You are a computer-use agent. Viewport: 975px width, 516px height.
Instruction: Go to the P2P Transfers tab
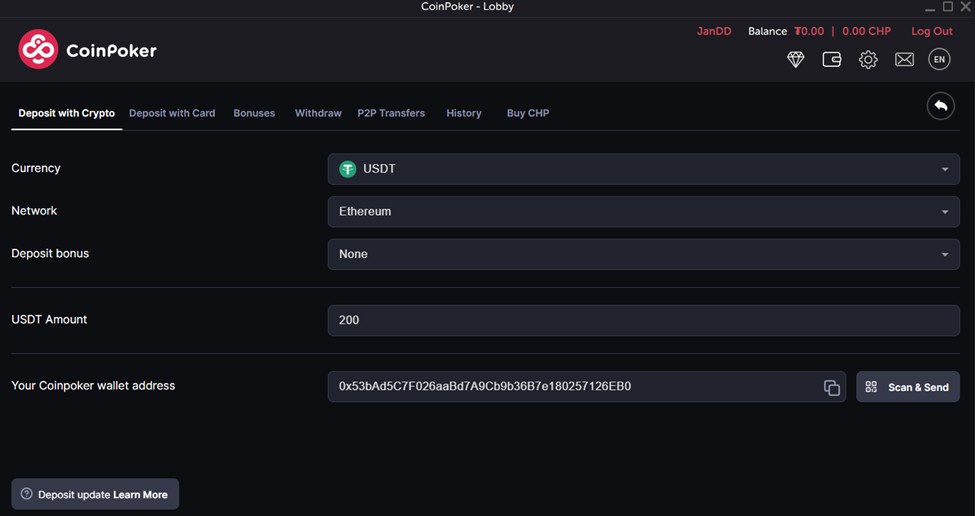pos(391,113)
